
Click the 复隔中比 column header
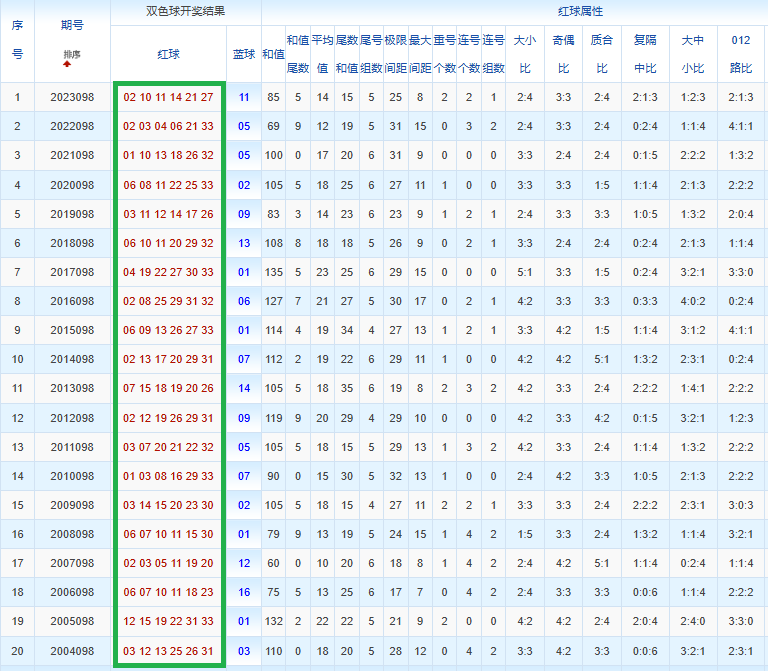point(645,54)
